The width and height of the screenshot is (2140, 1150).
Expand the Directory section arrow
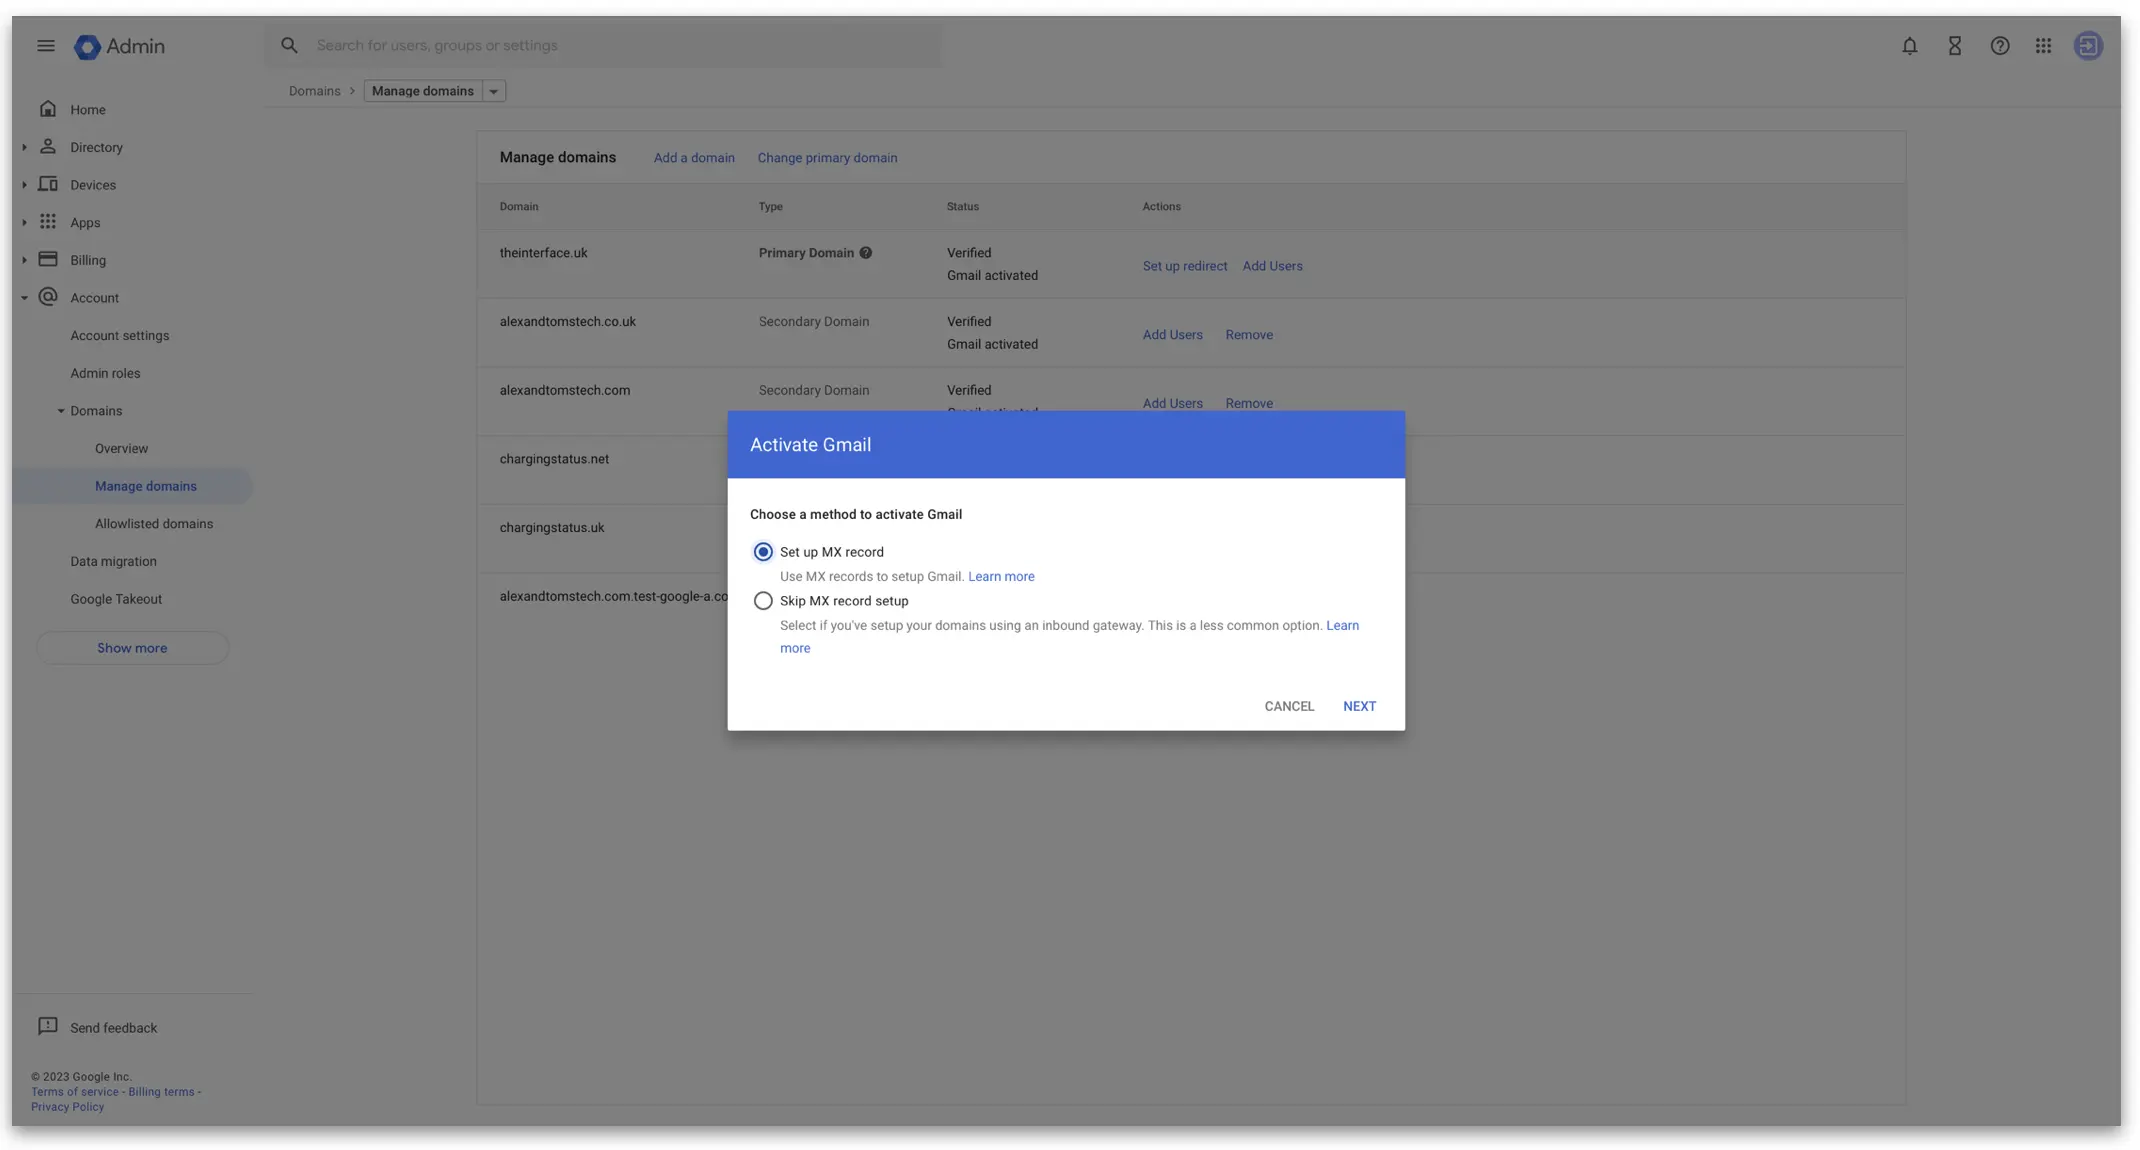(24, 147)
